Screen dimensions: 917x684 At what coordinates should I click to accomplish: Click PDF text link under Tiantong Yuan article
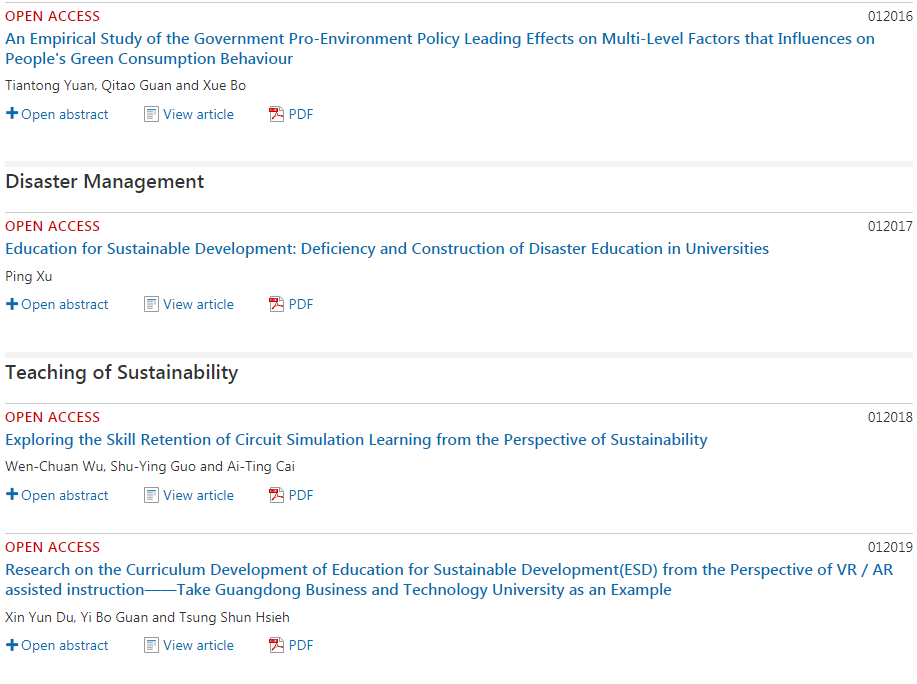[301, 114]
